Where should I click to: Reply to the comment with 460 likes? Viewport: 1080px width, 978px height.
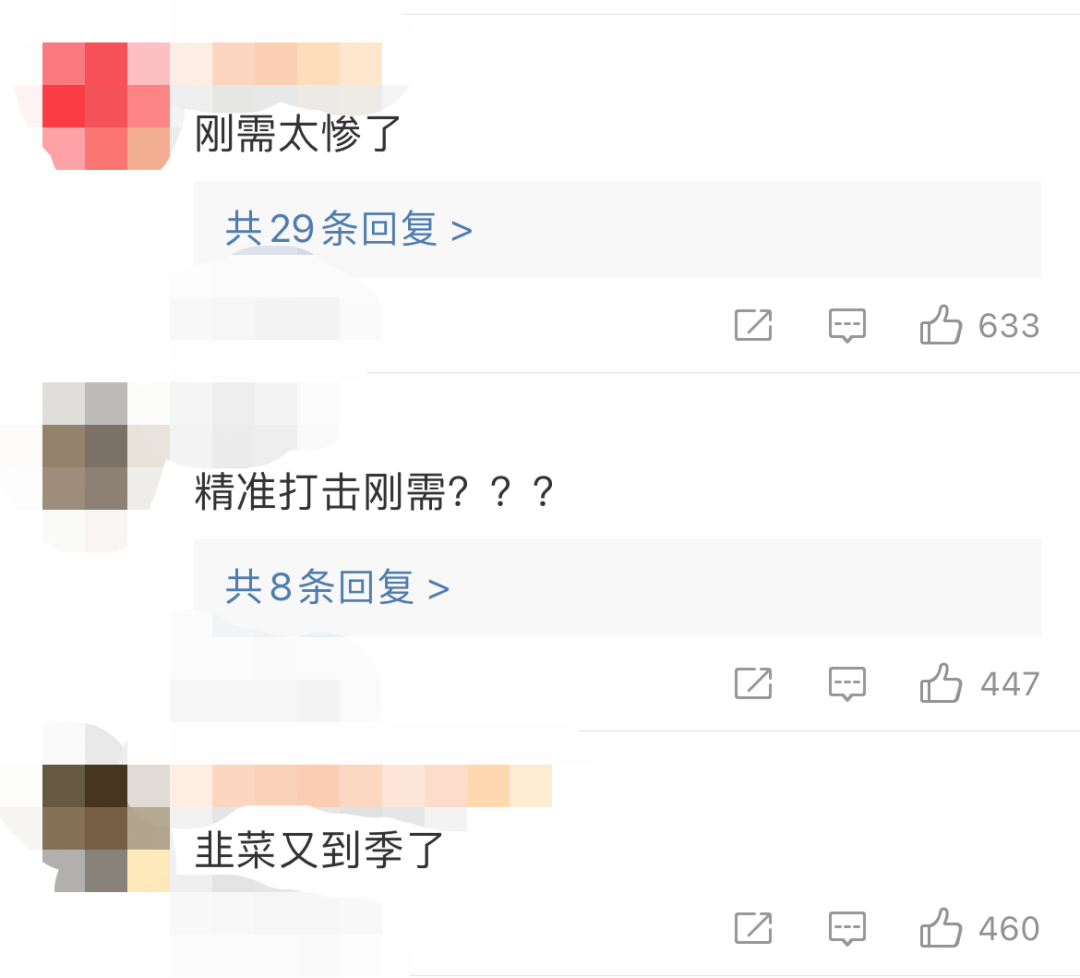(x=847, y=928)
